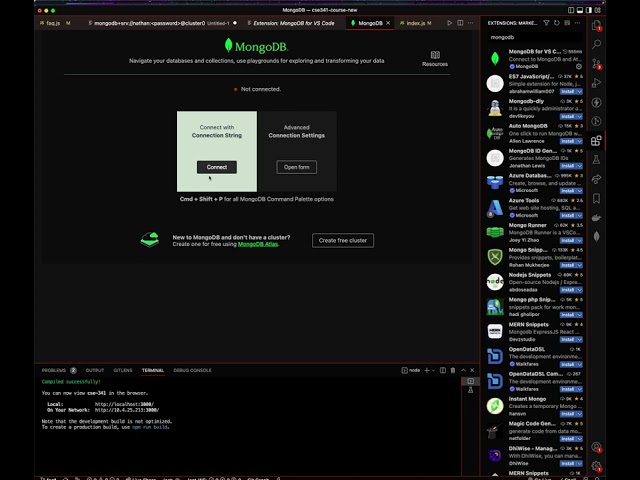The height and width of the screenshot is (480, 640).
Task: Open the new terminal launch profile dropdown
Action: [433, 370]
